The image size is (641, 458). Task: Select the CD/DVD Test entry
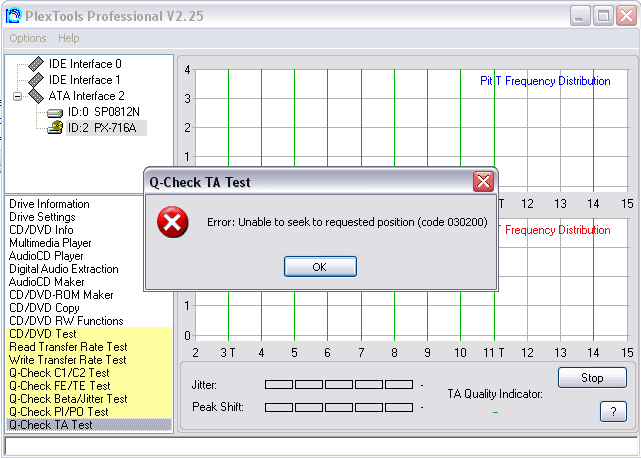click(89, 334)
